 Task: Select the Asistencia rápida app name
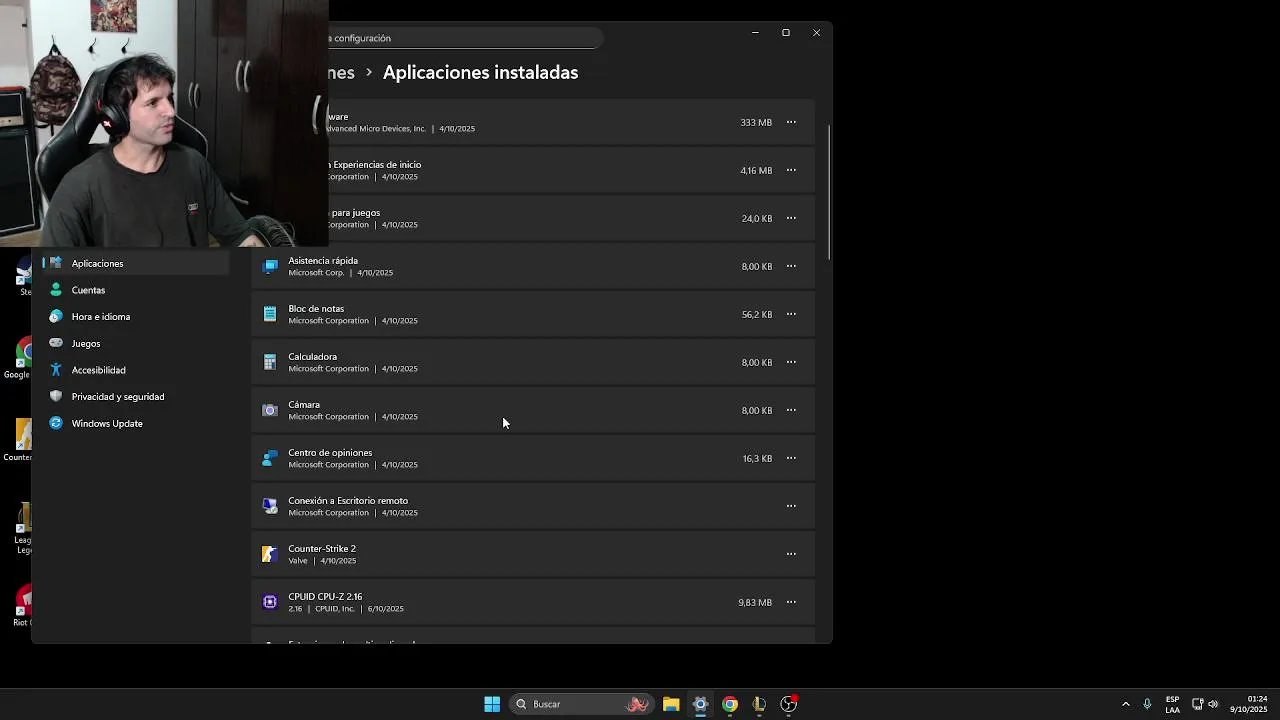click(323, 261)
